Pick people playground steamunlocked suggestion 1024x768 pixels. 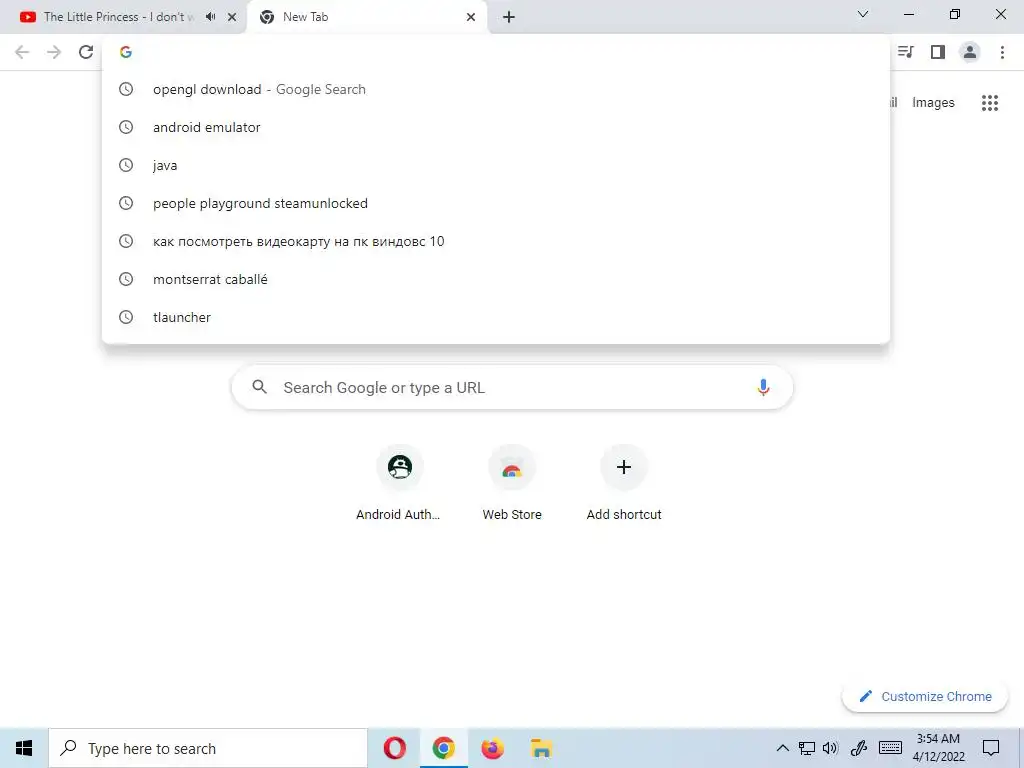[496, 203]
